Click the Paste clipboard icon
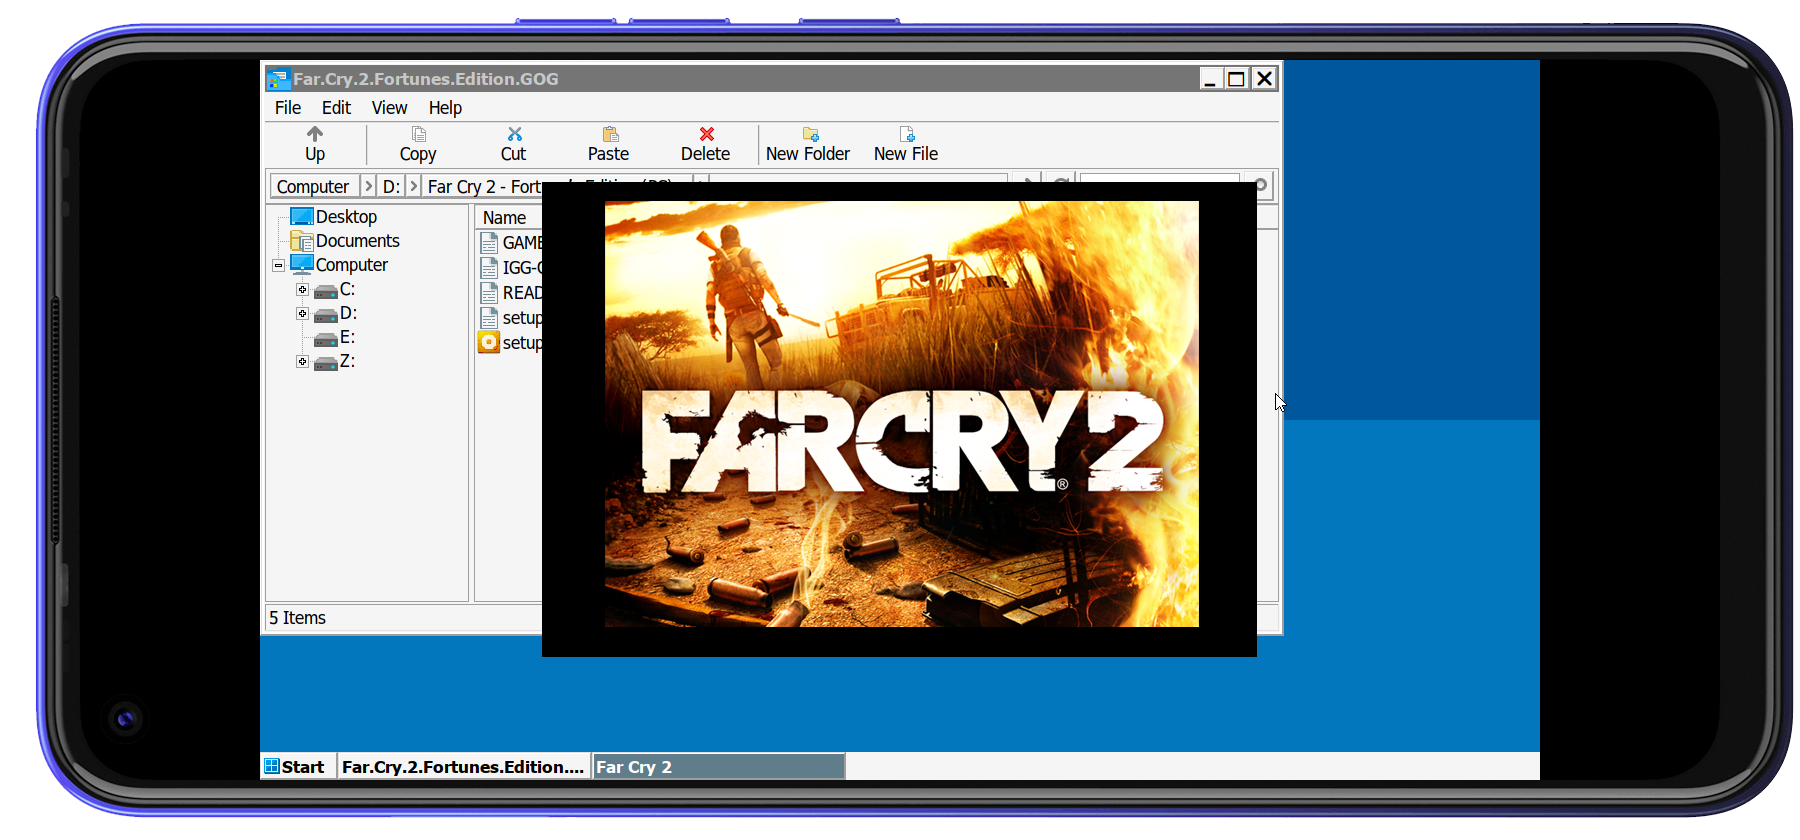This screenshot has height=840, width=1800. pos(610,135)
